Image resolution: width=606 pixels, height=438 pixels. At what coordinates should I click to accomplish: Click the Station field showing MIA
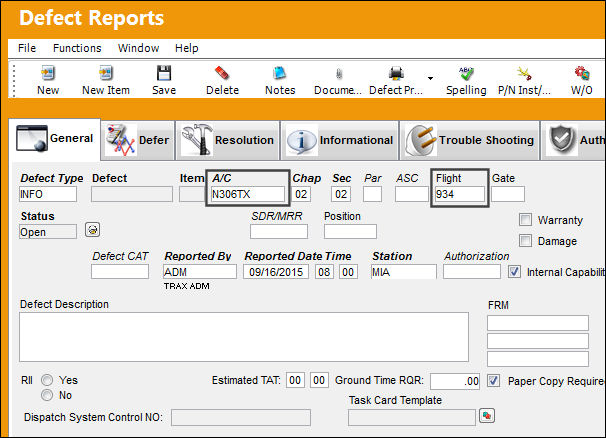tap(403, 272)
